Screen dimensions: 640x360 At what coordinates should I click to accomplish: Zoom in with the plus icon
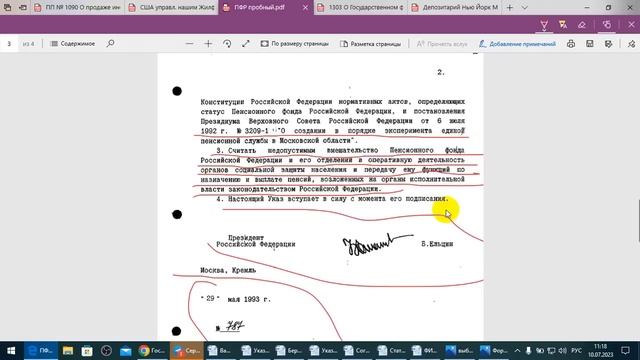[208, 43]
